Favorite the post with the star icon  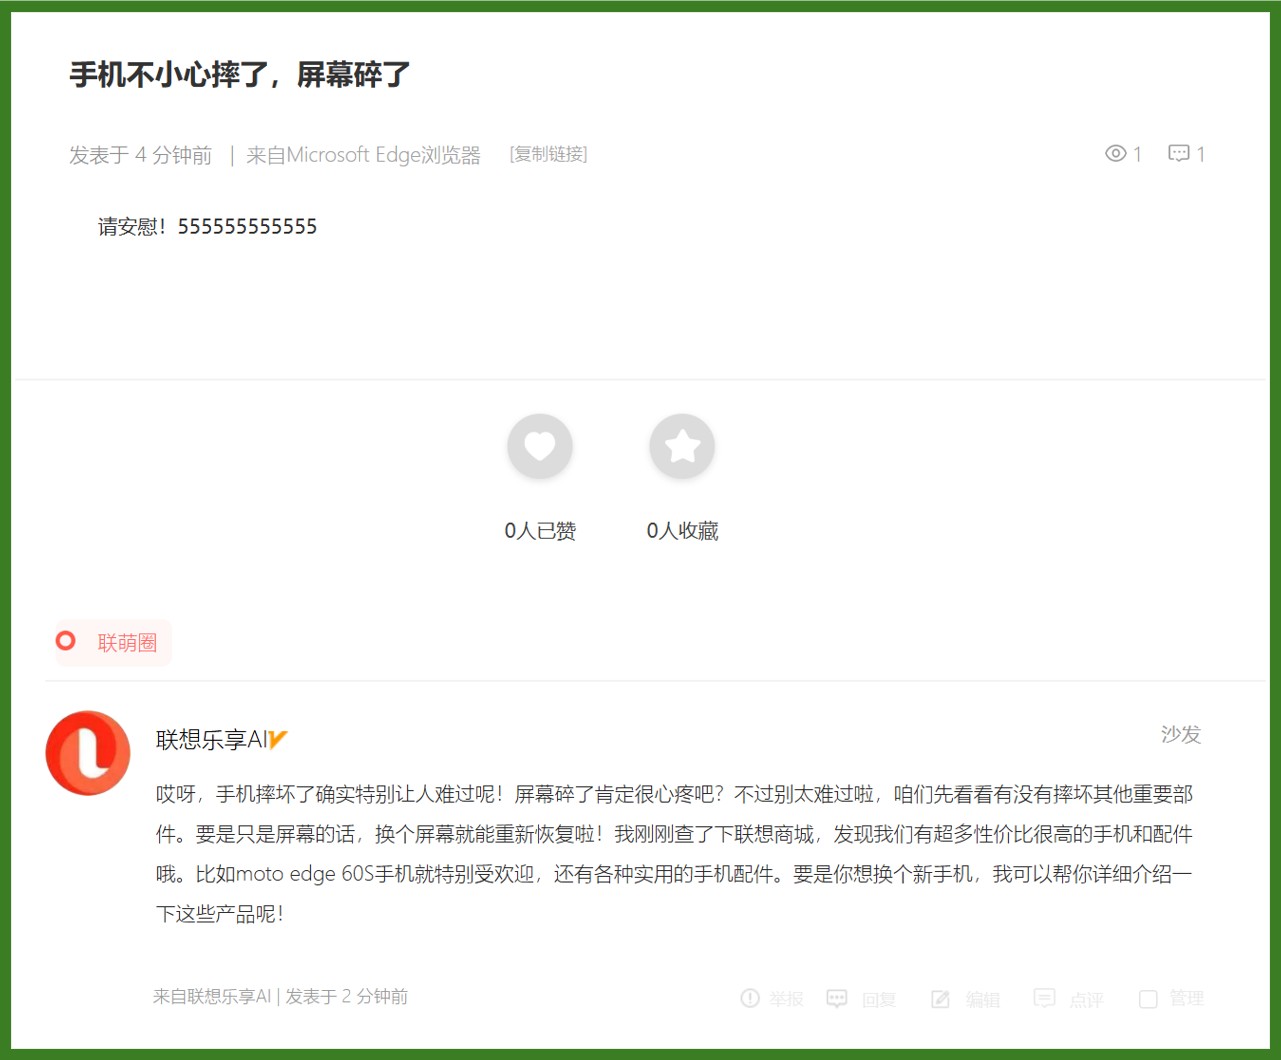click(x=682, y=446)
